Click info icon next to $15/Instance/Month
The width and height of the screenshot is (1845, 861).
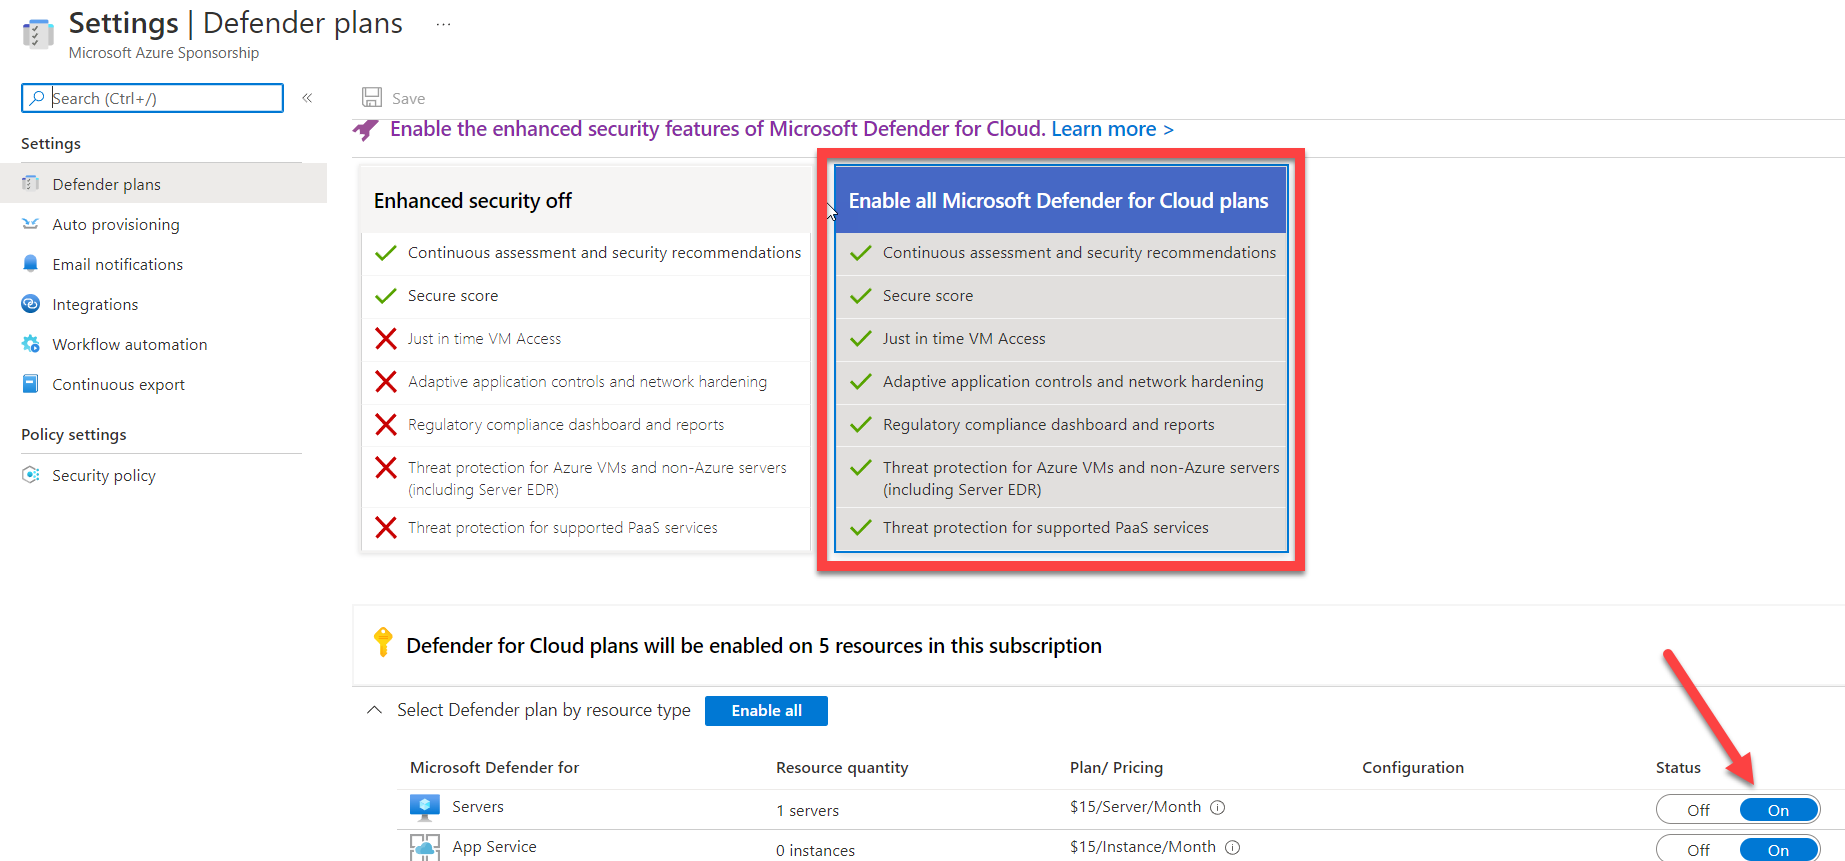pyautogui.click(x=1233, y=847)
